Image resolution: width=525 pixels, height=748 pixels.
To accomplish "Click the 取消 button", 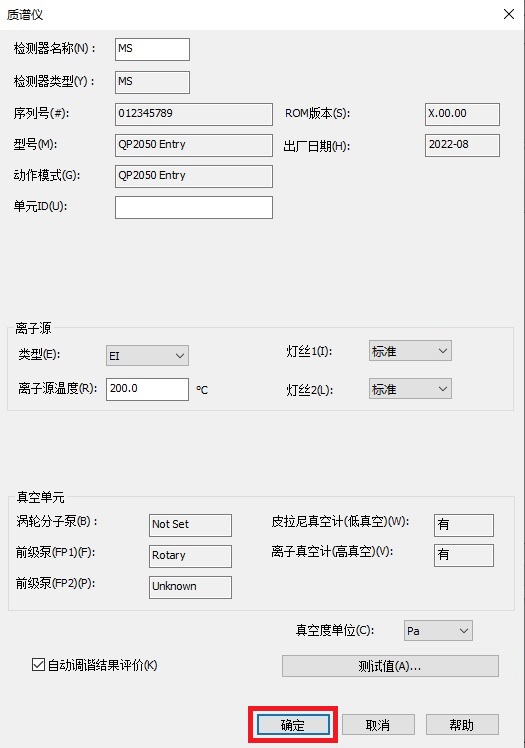I will 378,725.
